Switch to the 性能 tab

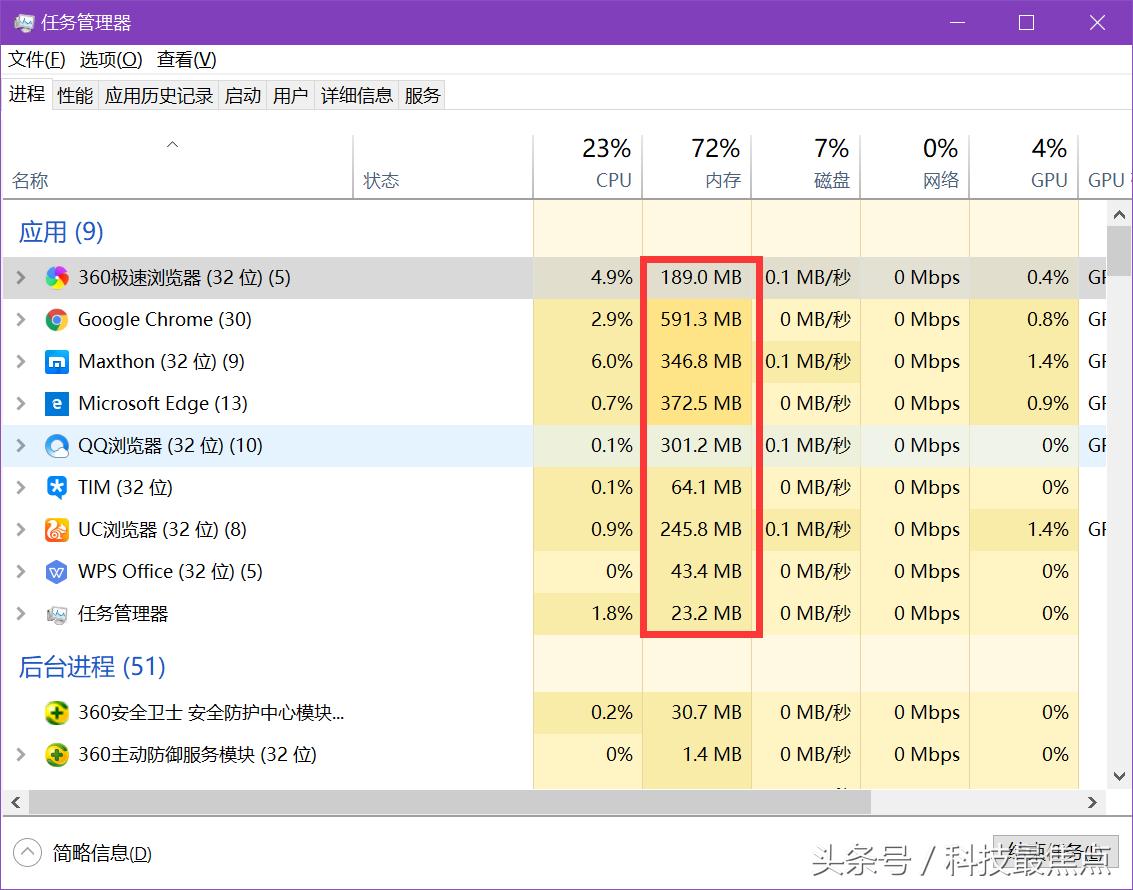click(74, 94)
